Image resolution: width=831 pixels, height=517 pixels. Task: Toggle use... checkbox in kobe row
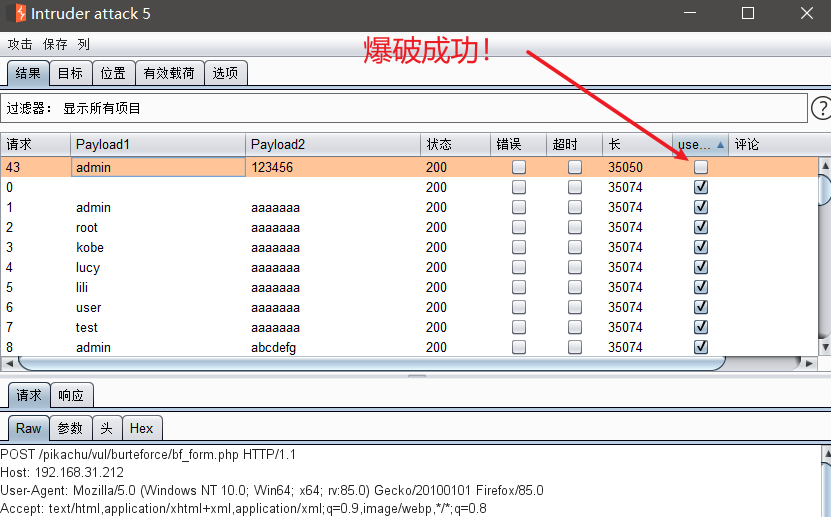click(701, 247)
